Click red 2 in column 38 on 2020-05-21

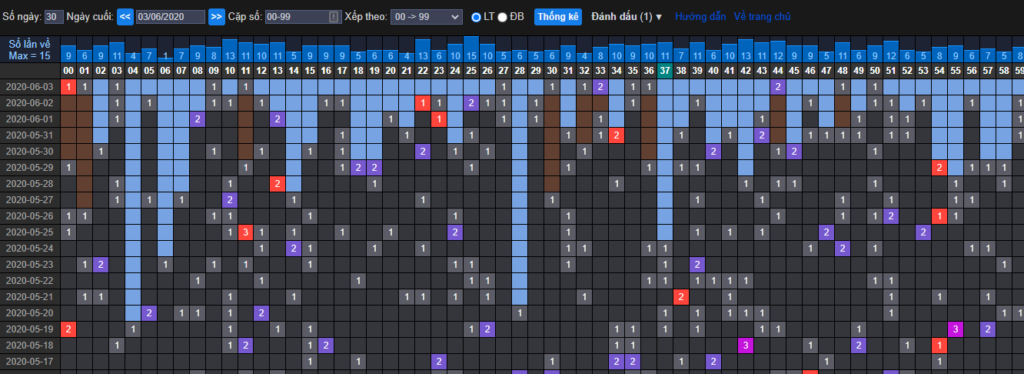click(x=681, y=297)
